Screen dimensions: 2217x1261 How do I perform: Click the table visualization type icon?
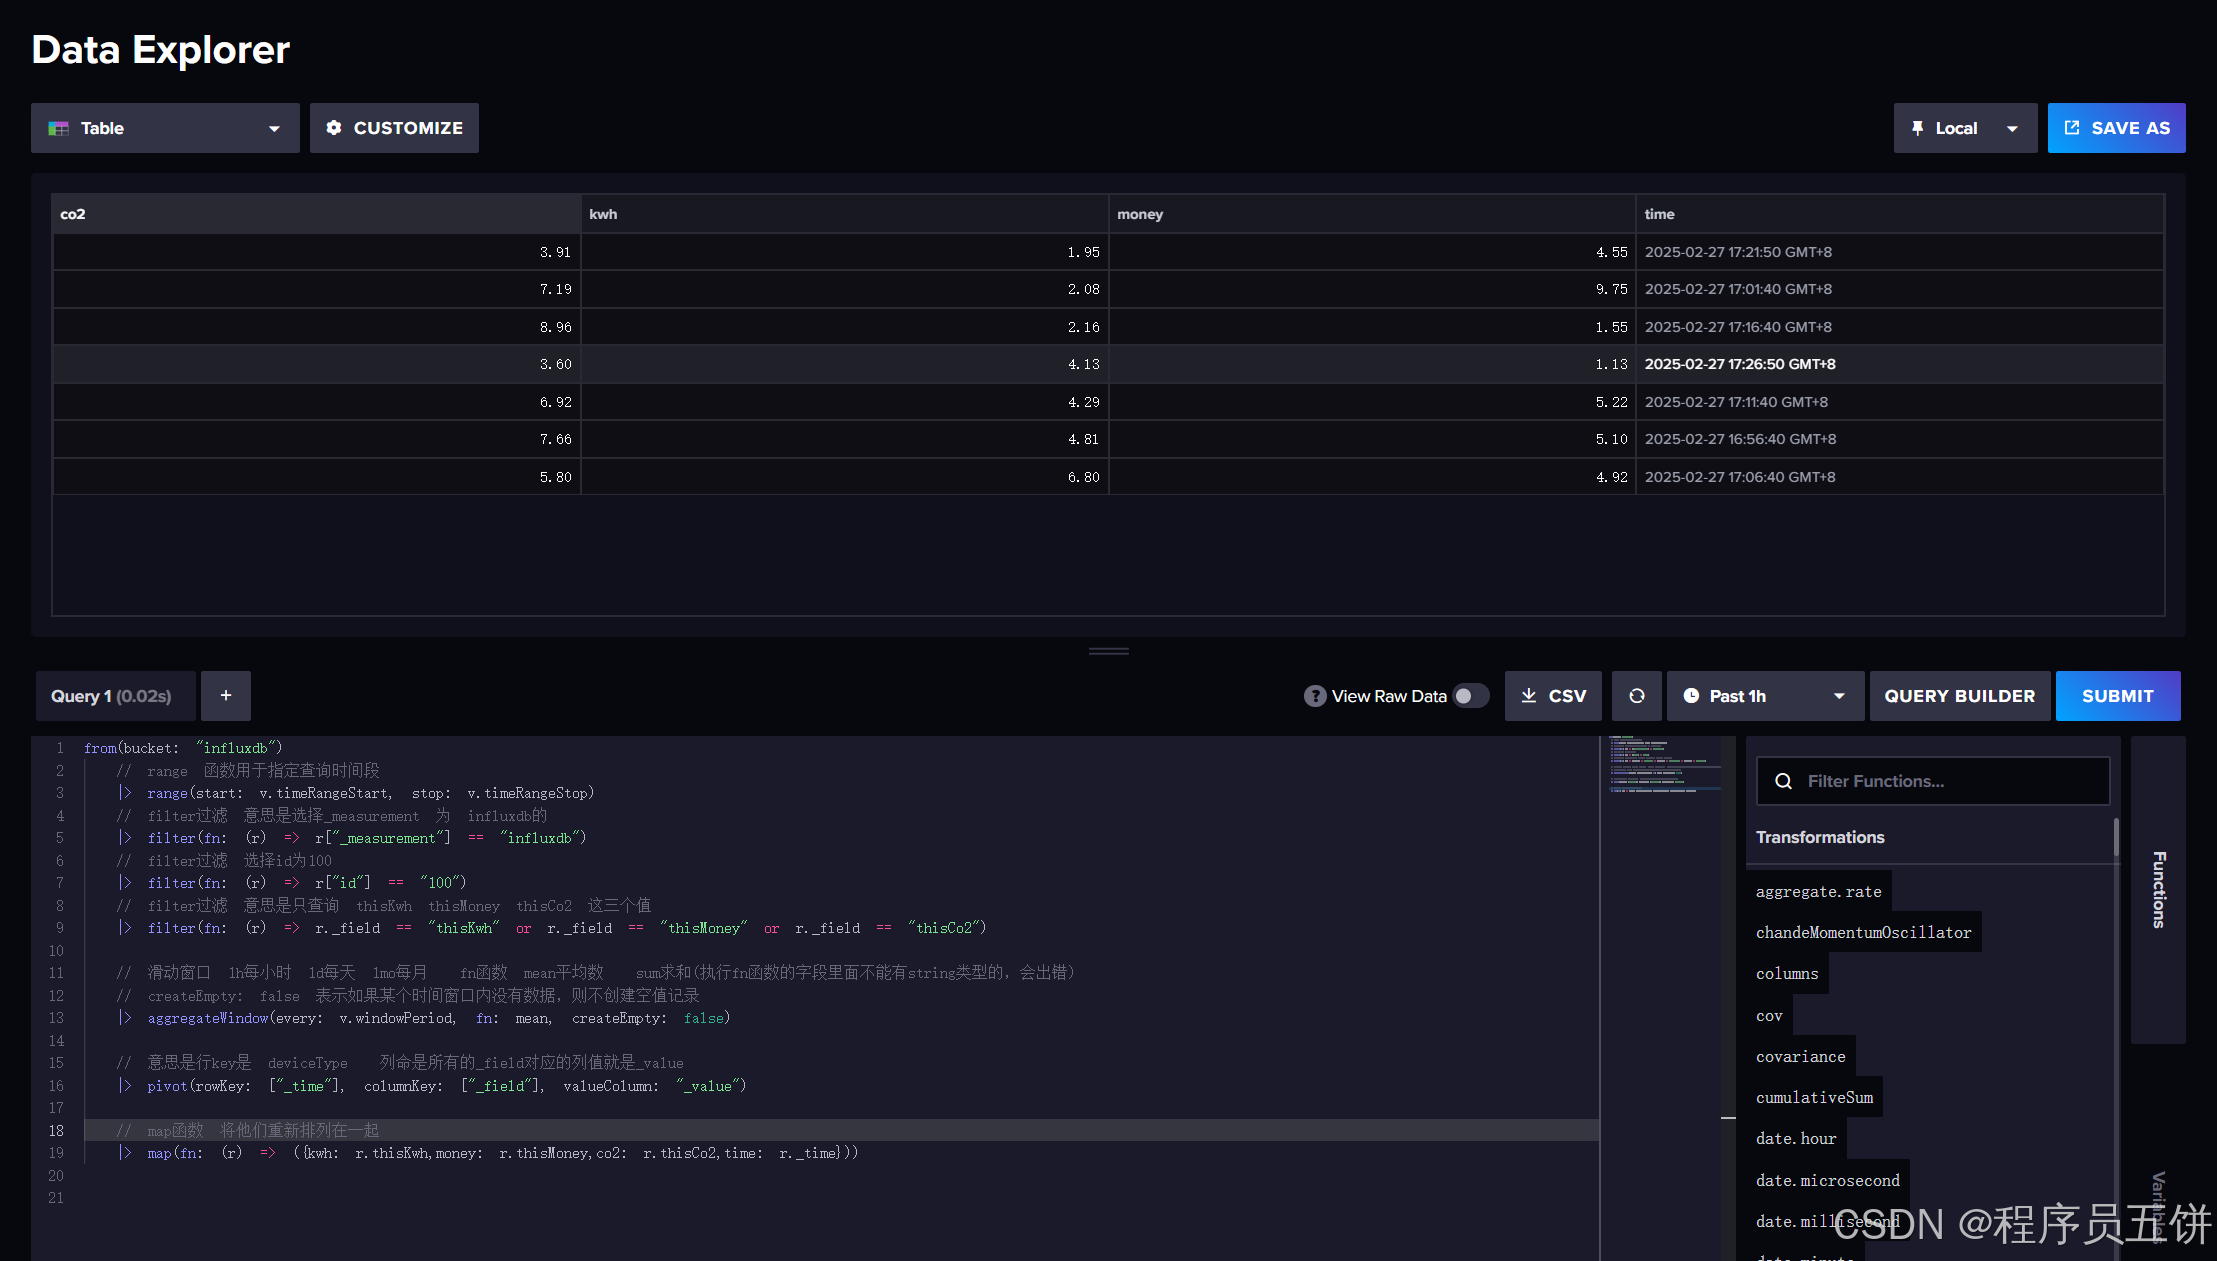coord(59,128)
